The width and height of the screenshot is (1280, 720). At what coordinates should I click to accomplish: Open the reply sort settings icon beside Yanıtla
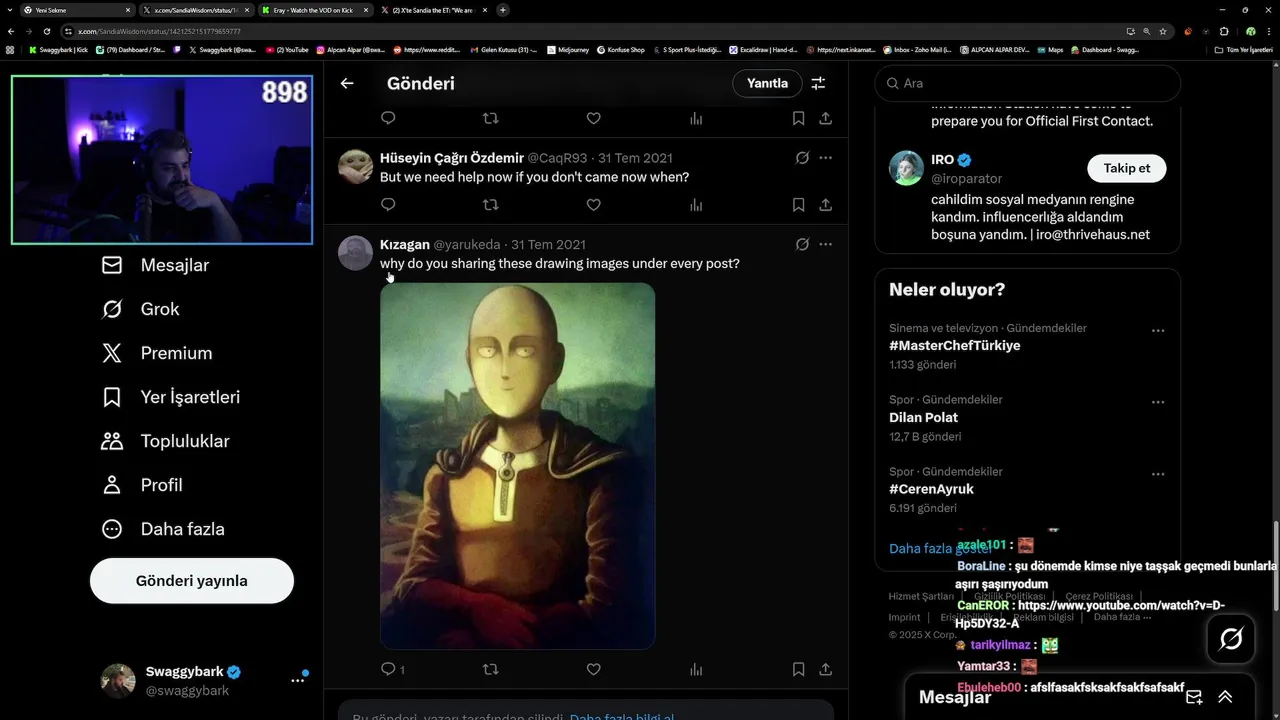point(818,83)
